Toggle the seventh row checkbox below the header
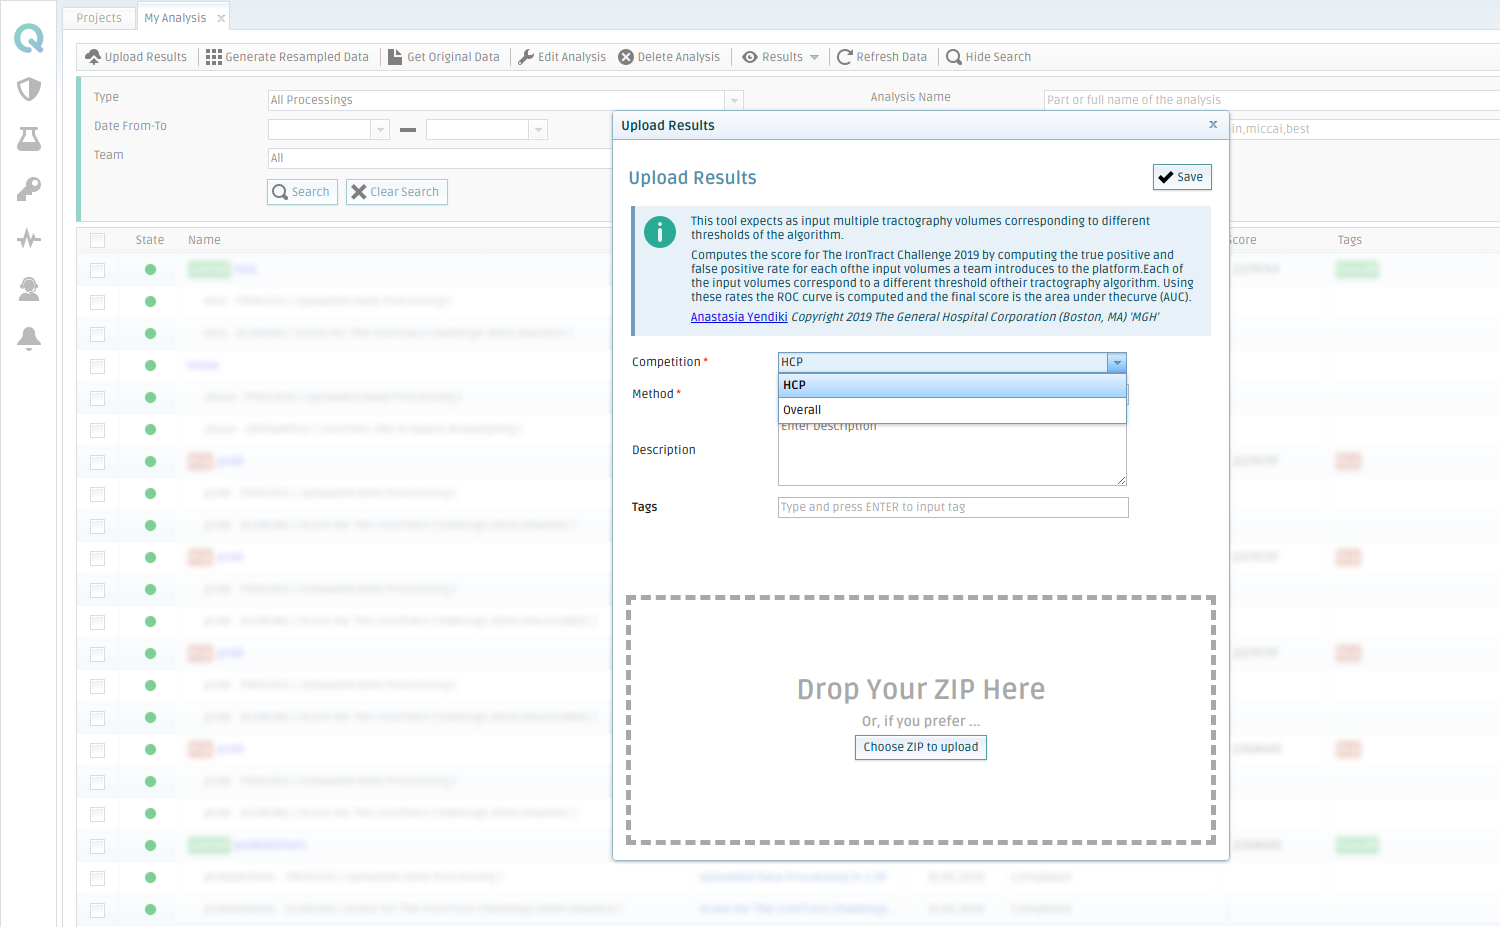 tap(97, 462)
